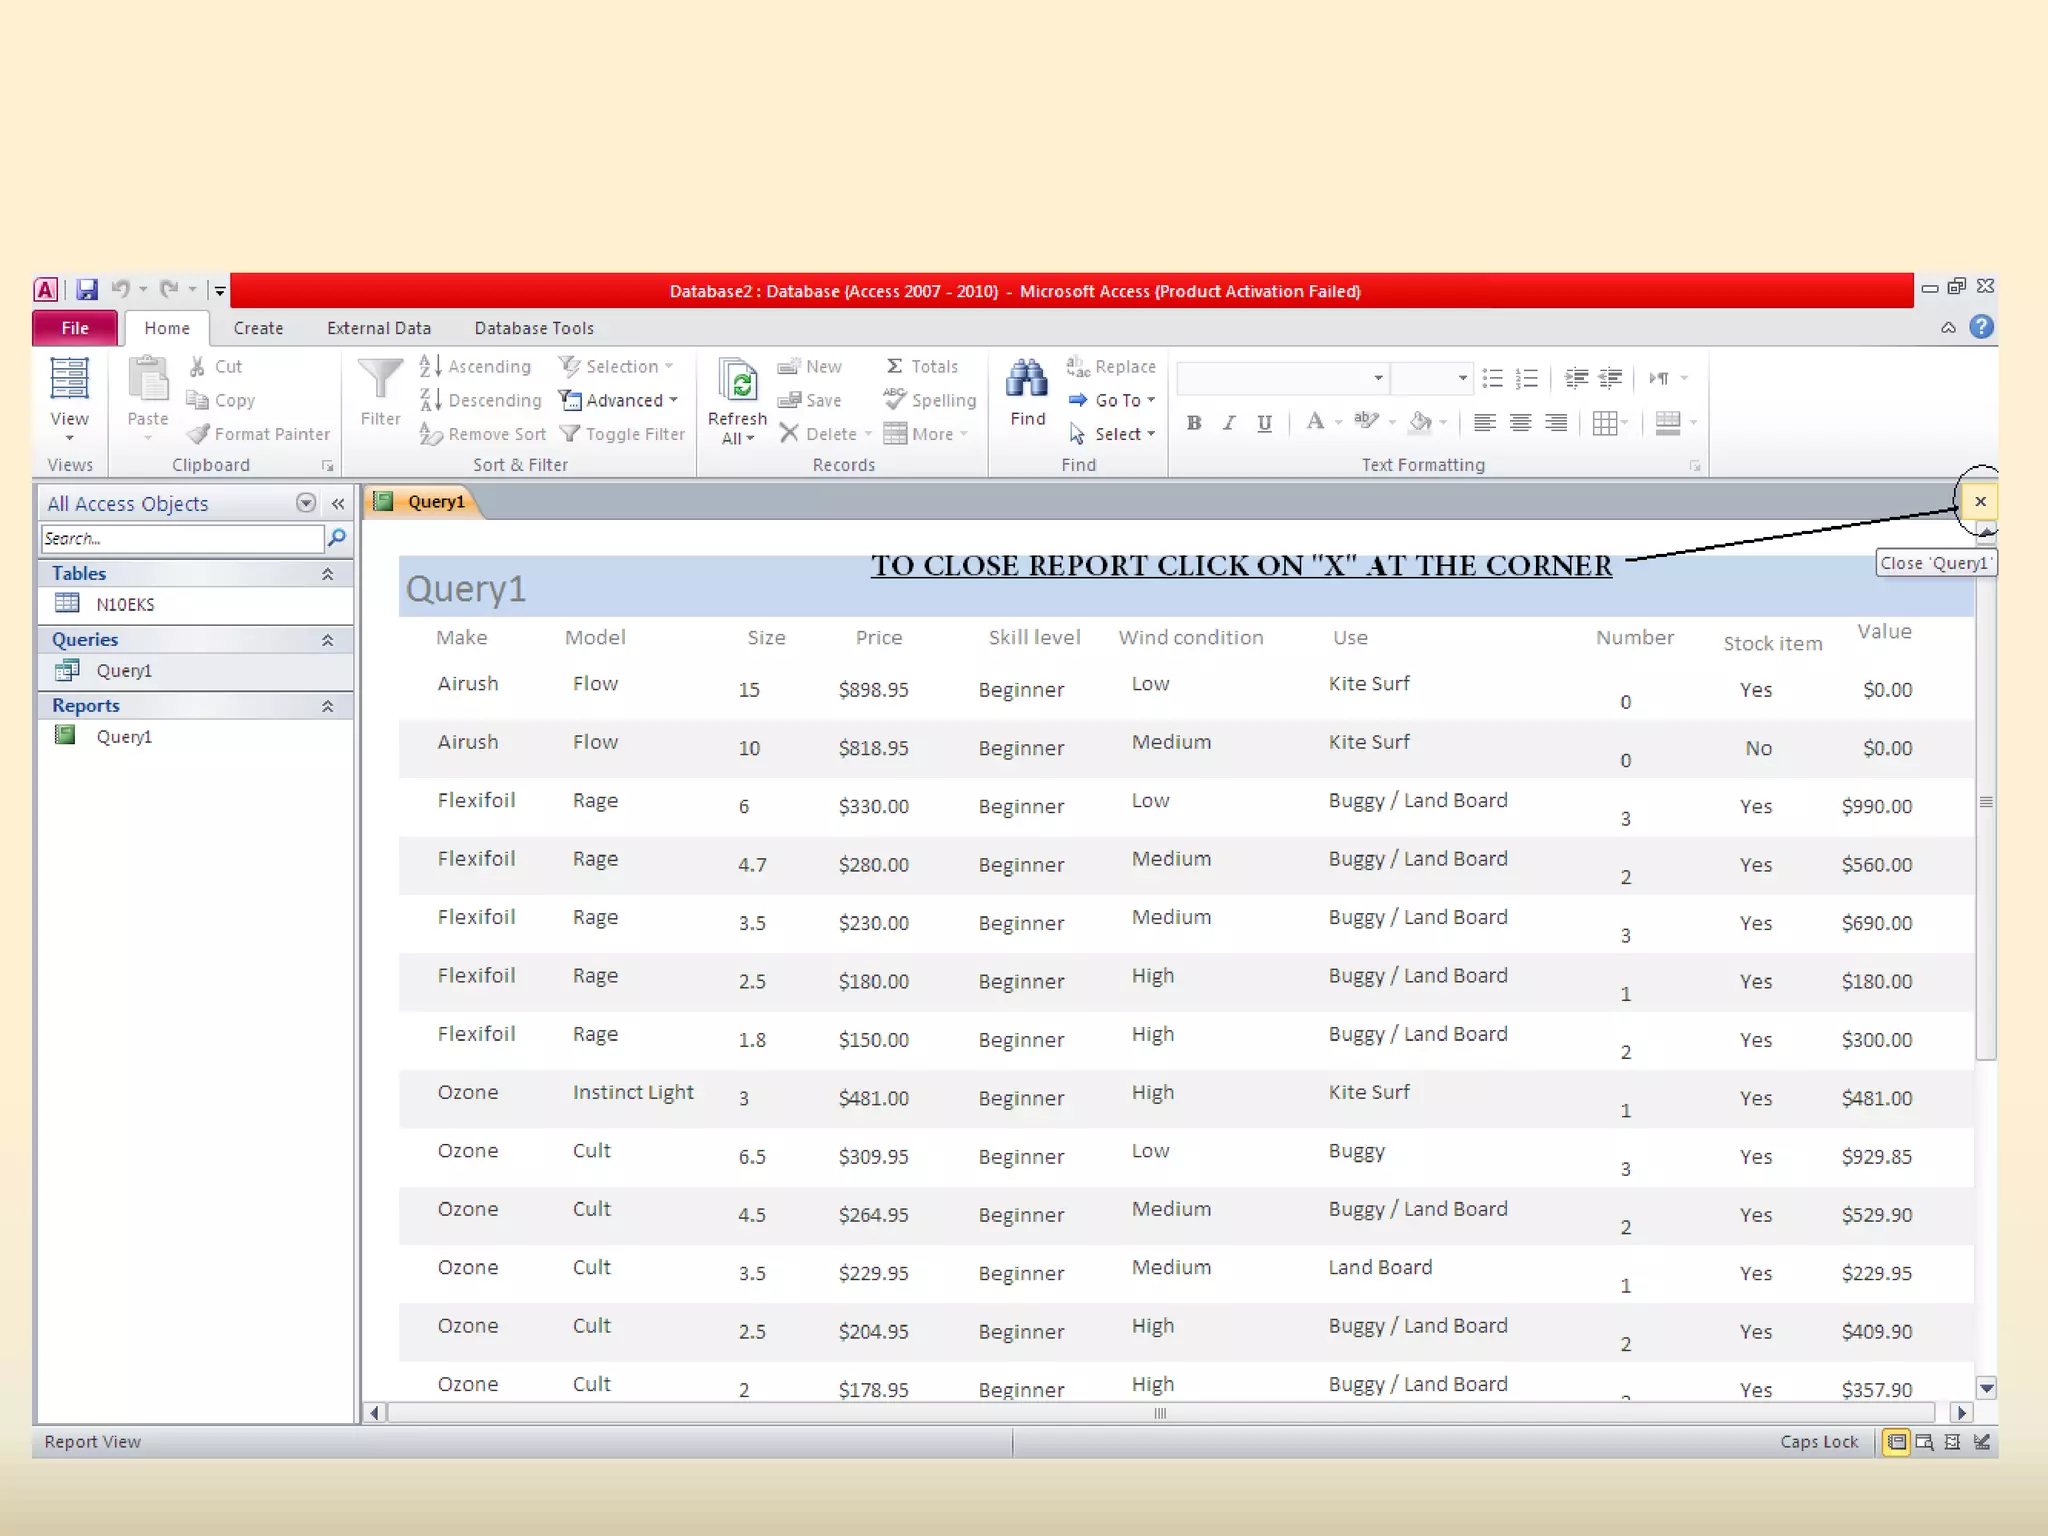The image size is (2048, 1536).
Task: Open the N10EKS table
Action: [x=125, y=604]
